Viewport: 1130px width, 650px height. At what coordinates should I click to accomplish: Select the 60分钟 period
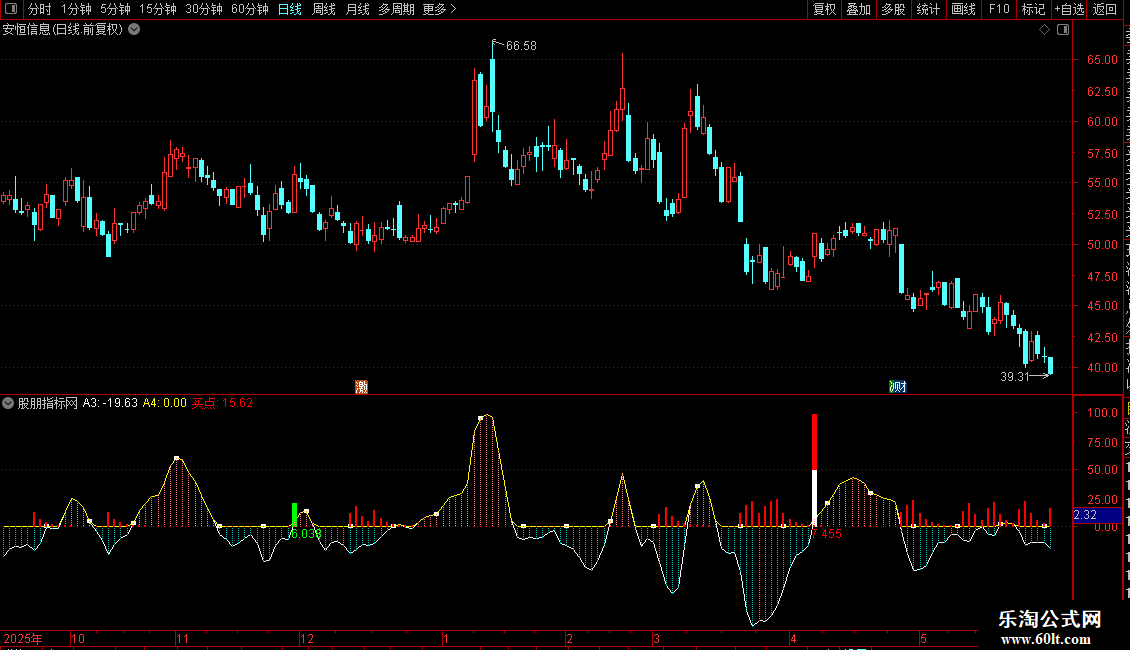pos(250,9)
